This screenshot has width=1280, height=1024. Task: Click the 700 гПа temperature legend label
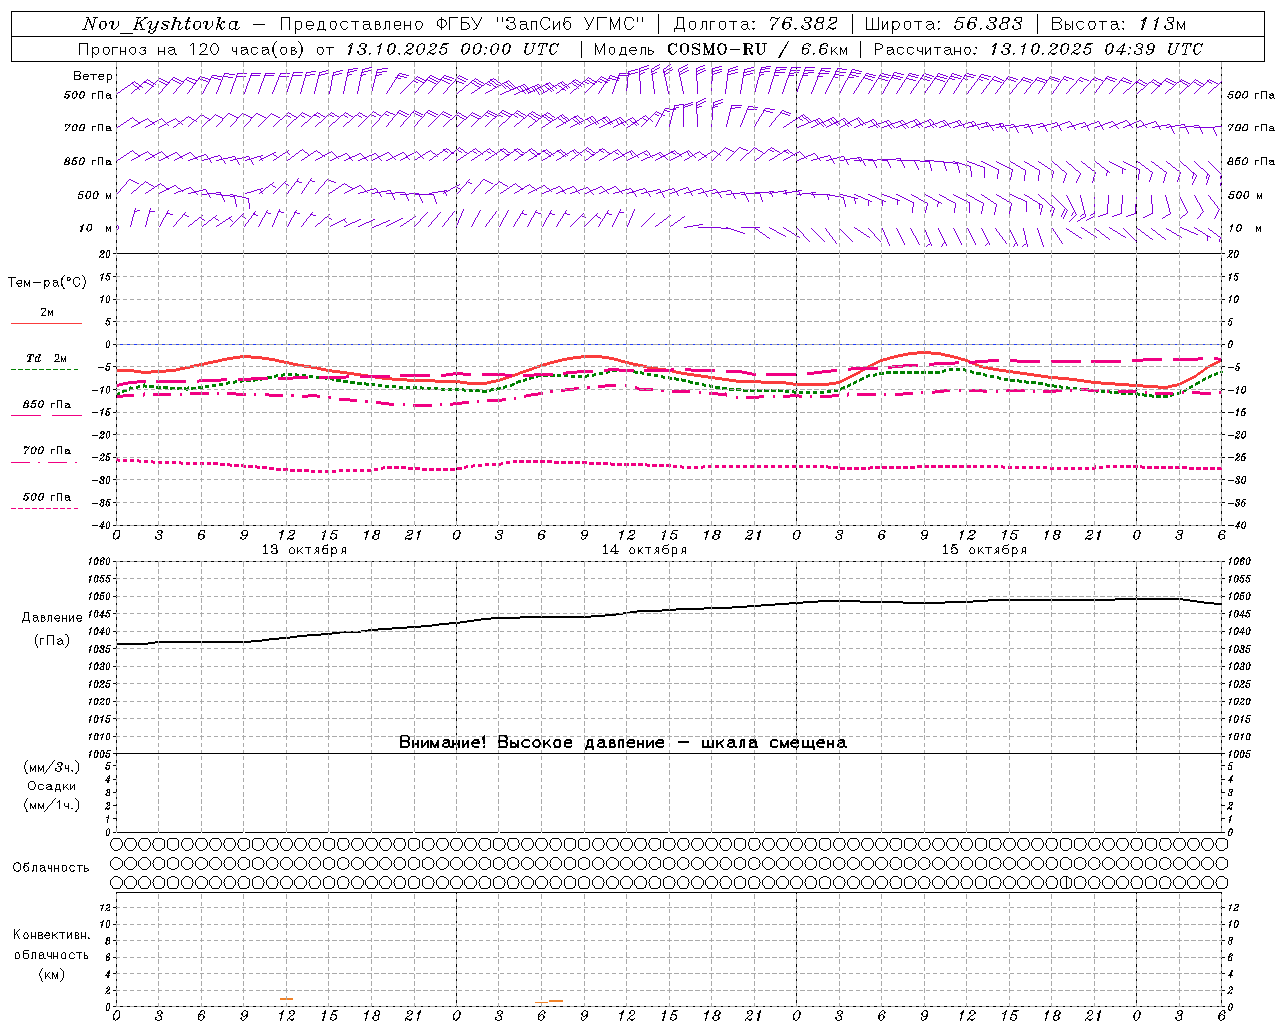(x=46, y=450)
